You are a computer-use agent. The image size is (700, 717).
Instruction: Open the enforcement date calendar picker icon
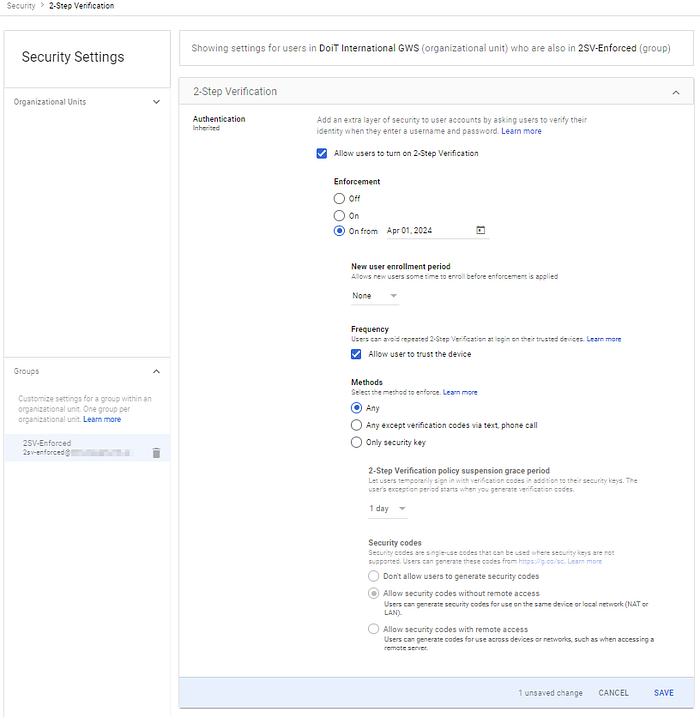[480, 230]
